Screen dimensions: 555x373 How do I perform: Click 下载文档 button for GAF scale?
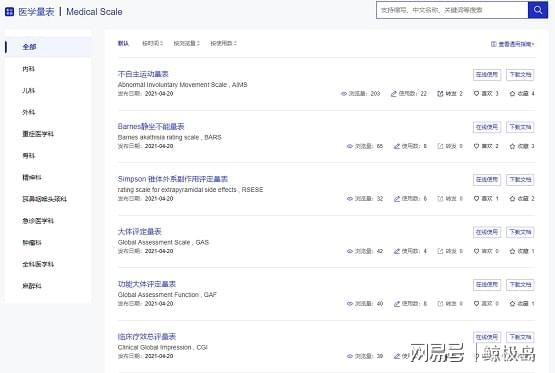[520, 285]
